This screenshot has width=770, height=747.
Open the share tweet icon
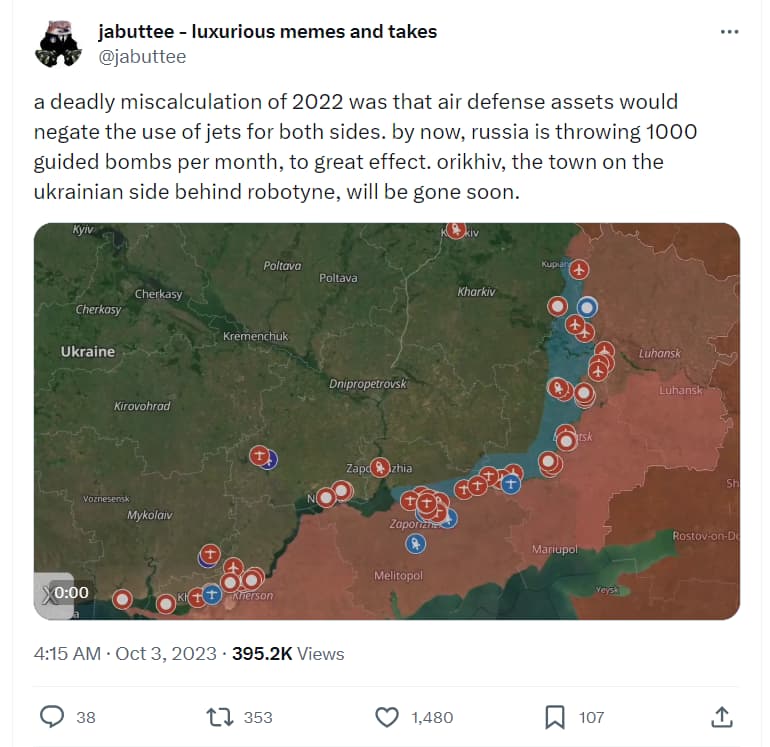pos(721,716)
